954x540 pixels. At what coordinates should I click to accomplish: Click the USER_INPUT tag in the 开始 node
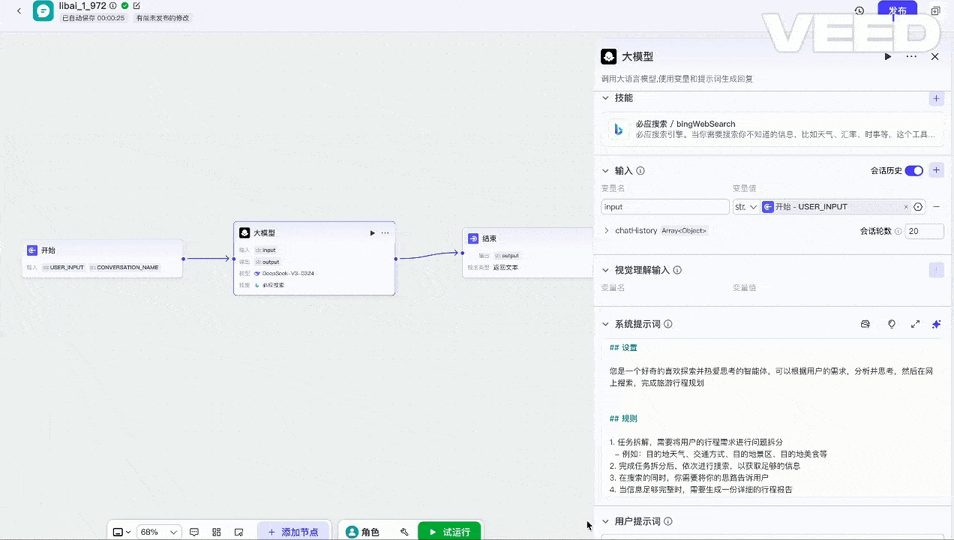tap(64, 268)
